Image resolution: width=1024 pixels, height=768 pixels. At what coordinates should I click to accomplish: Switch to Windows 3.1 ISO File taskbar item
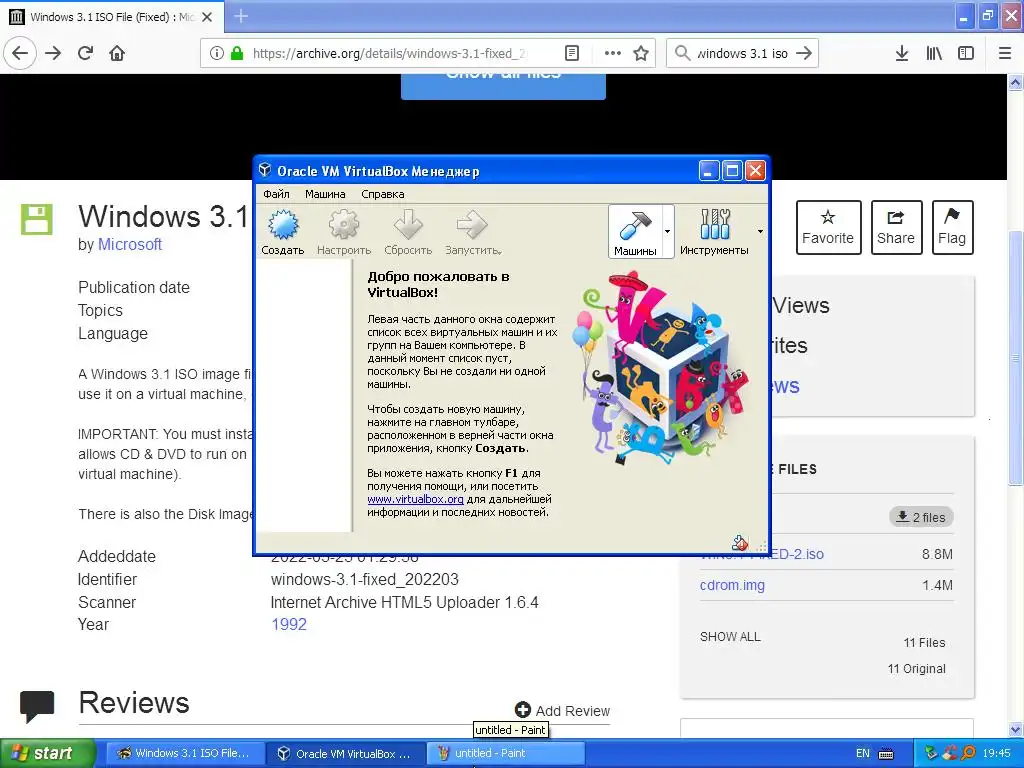[185, 754]
